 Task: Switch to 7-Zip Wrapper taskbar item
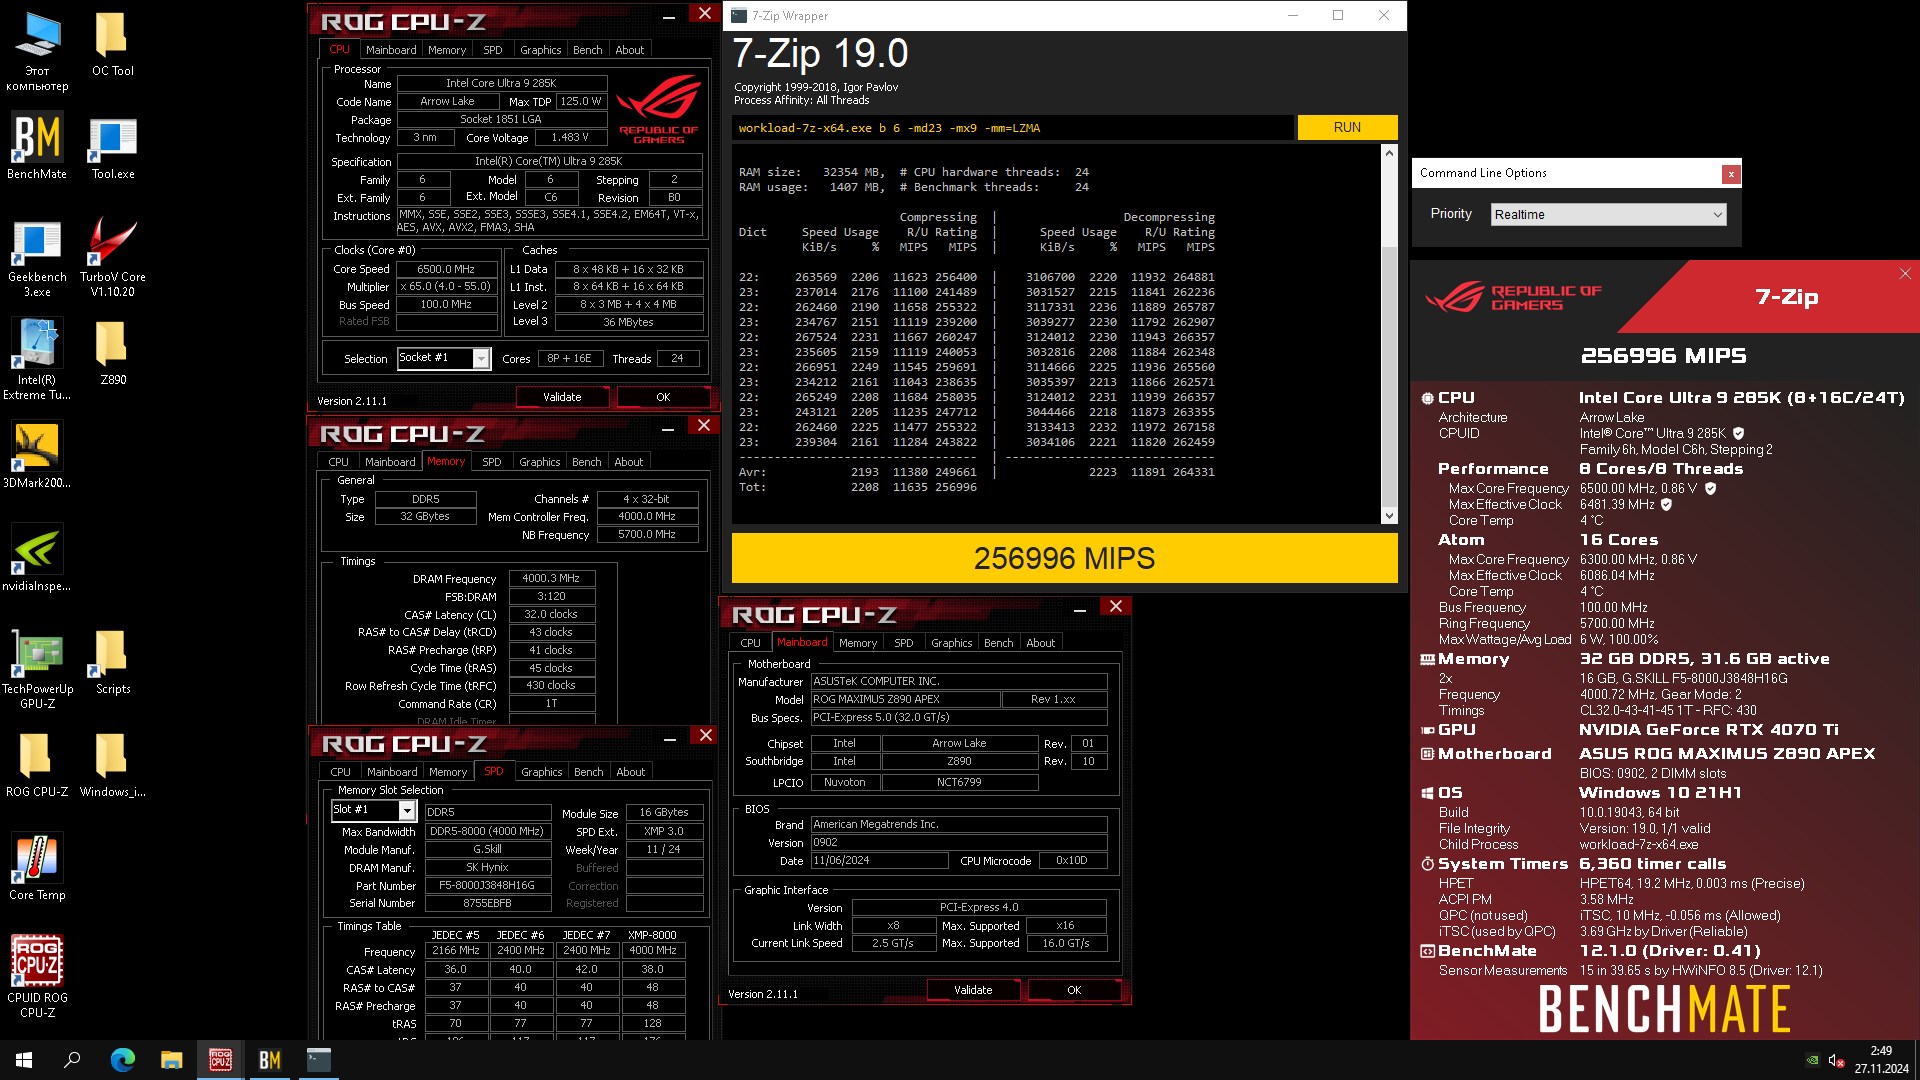318,1060
